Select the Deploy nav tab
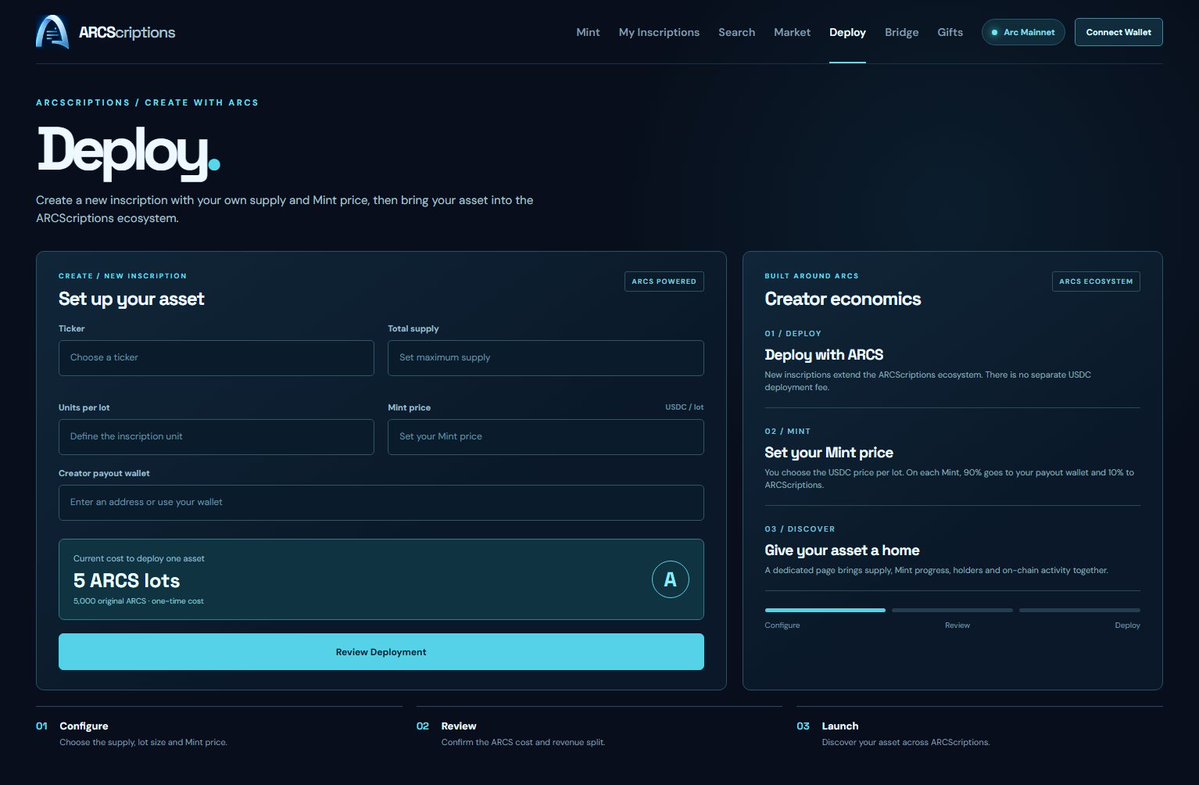Image resolution: width=1199 pixels, height=785 pixels. click(x=847, y=32)
